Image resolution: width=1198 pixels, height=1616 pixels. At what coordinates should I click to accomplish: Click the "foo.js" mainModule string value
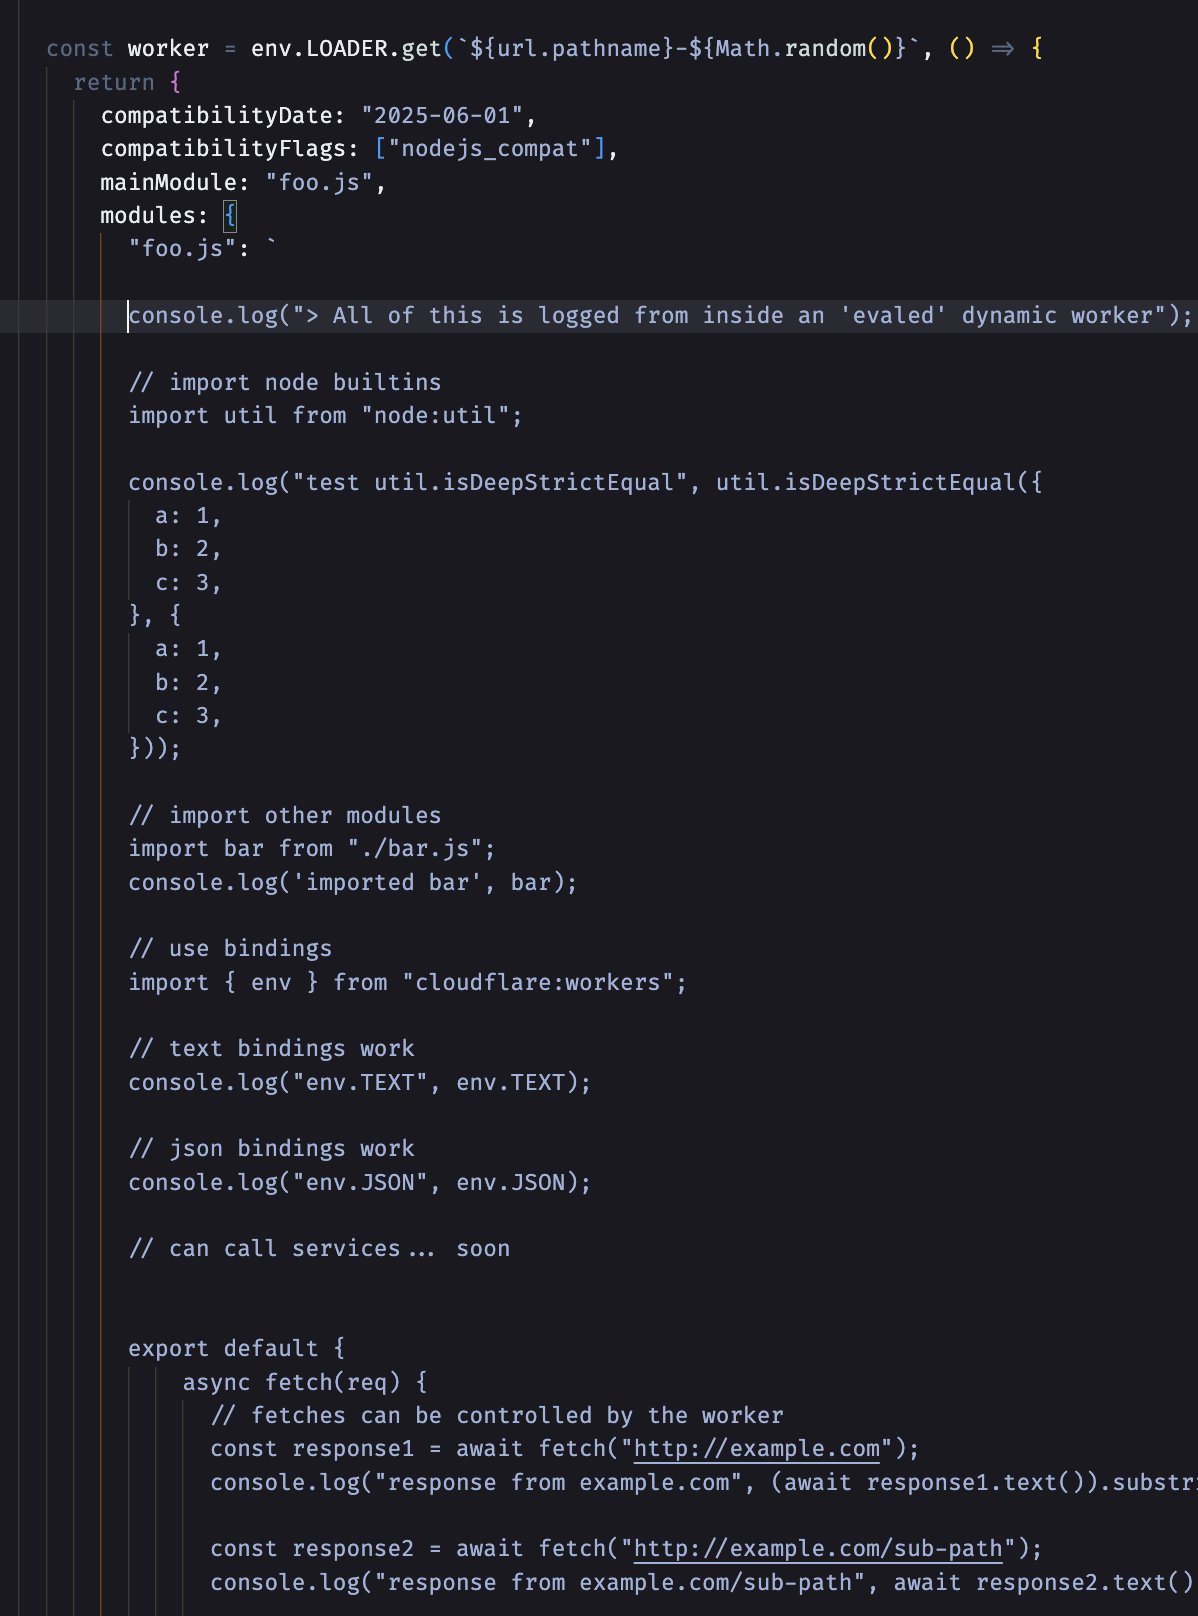click(319, 182)
